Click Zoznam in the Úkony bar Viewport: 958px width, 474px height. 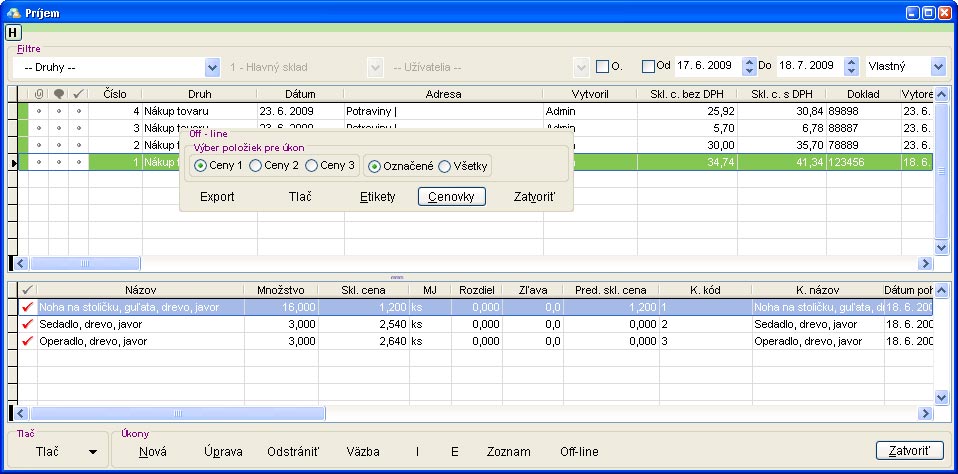coord(508,452)
